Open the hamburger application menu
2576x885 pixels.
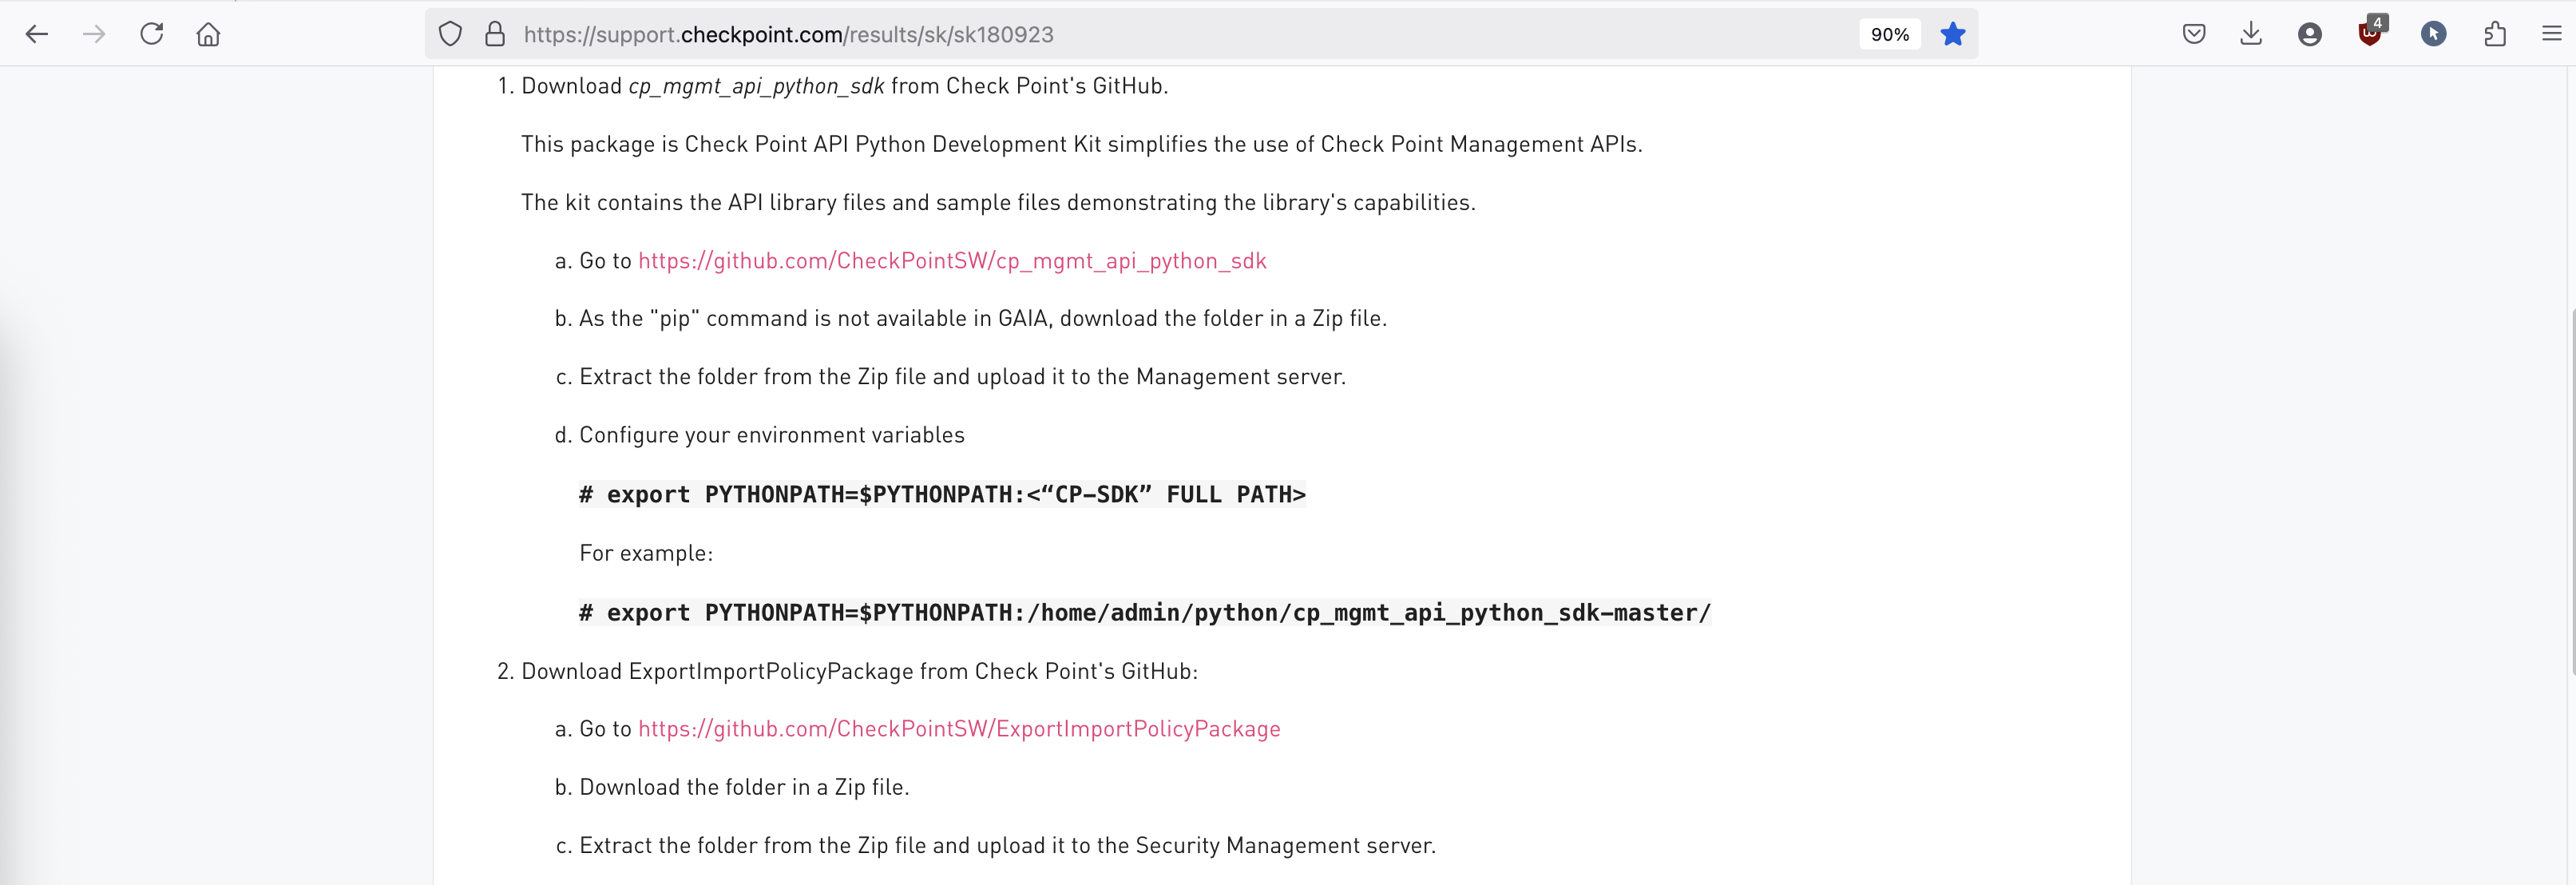2551,34
